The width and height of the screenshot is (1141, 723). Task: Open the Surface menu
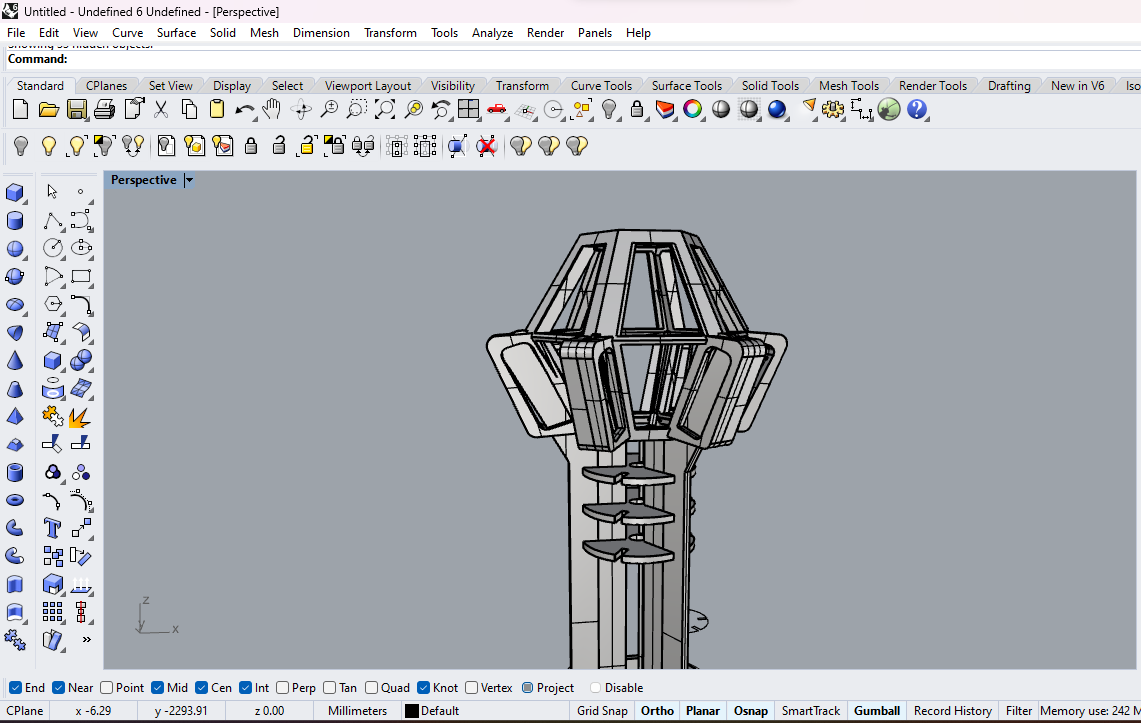176,33
